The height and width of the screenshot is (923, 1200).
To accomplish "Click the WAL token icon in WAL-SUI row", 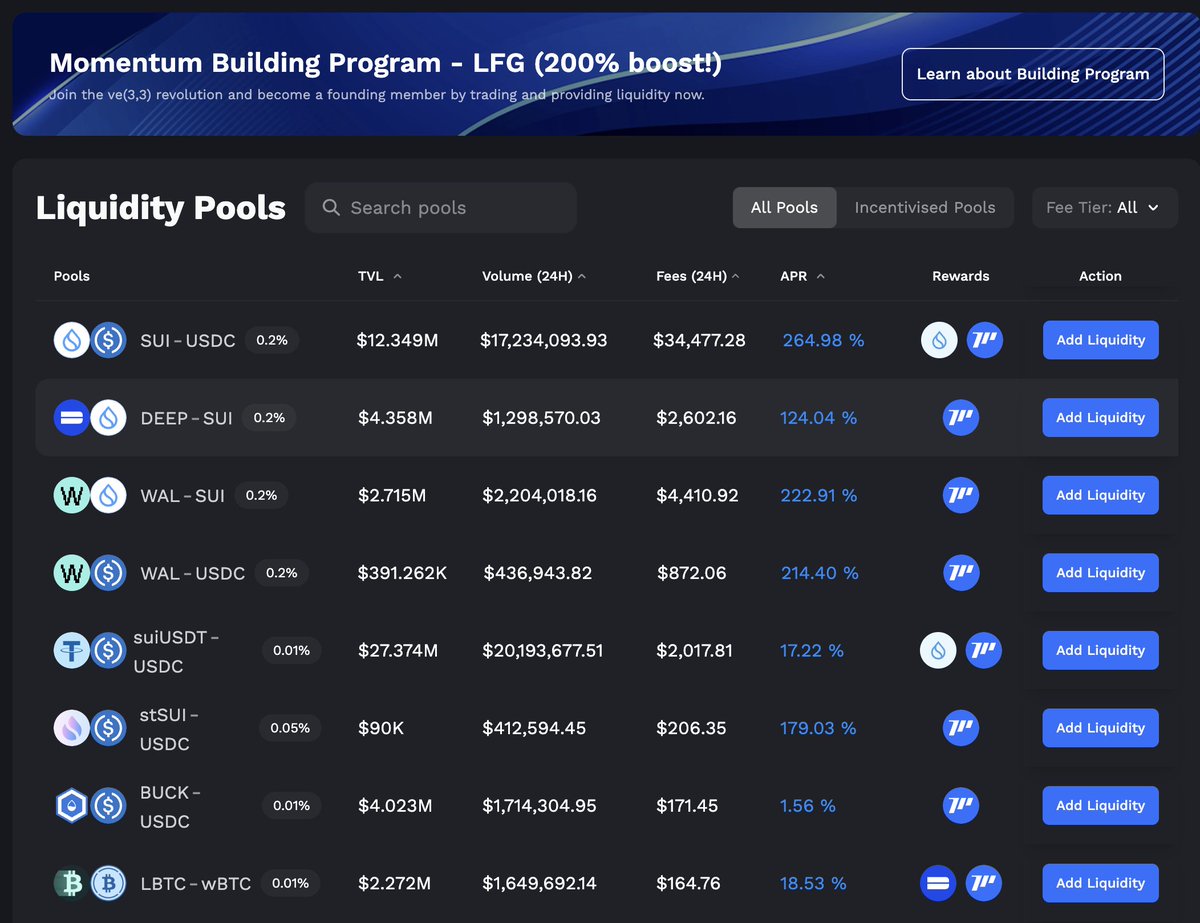I will [x=72, y=495].
